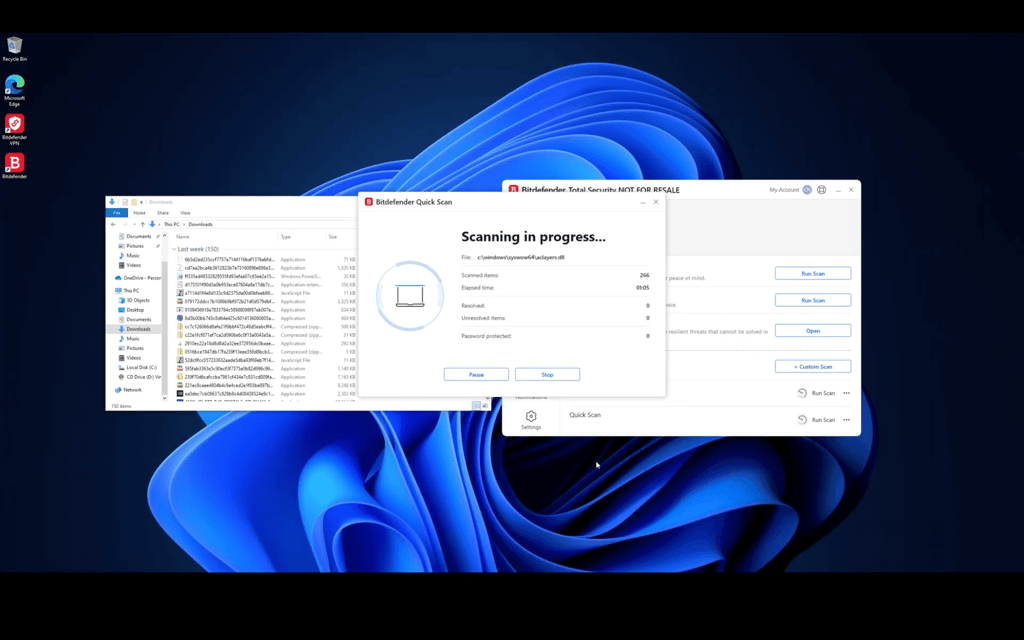The width and height of the screenshot is (1024, 640).
Task: Open the Recycle Bin desktop icon
Action: [14, 49]
